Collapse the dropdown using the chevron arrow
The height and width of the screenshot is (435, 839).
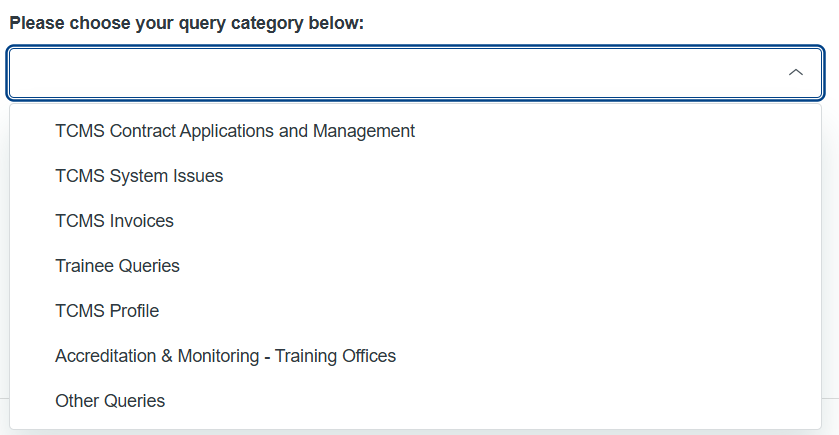point(796,73)
